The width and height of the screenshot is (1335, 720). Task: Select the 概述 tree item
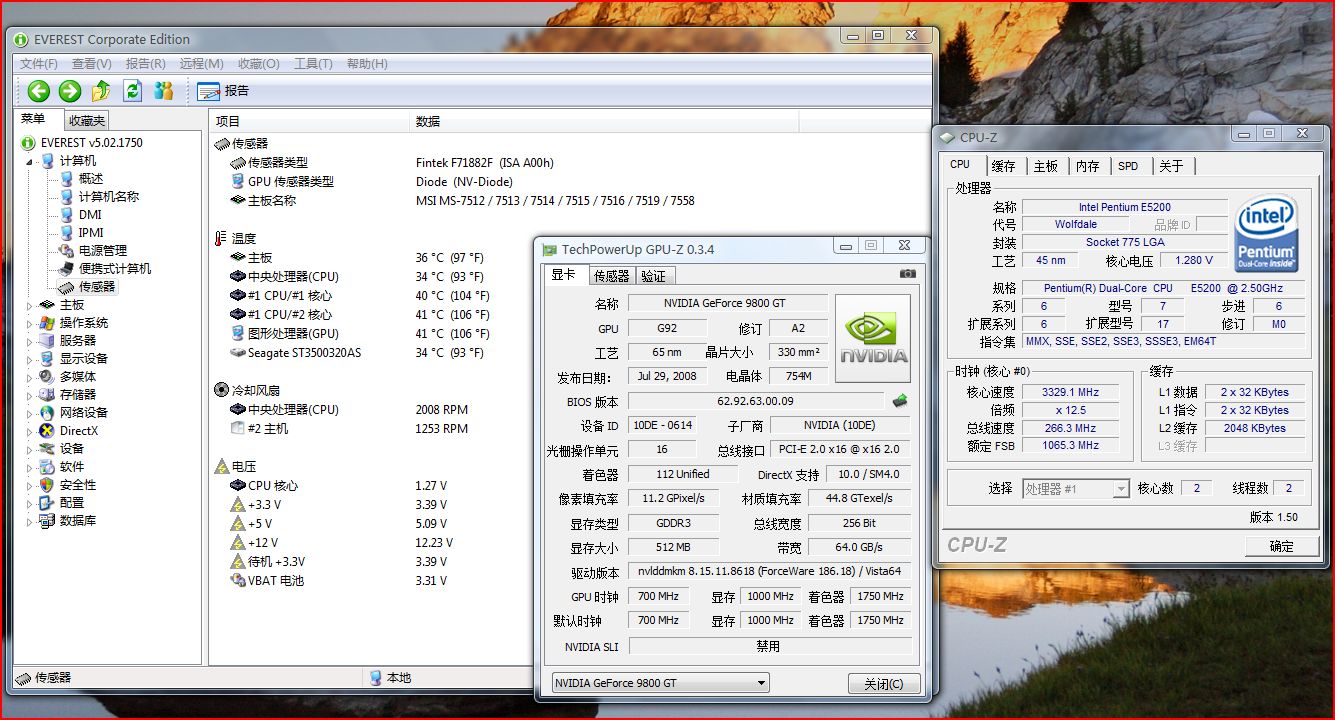tap(91, 179)
